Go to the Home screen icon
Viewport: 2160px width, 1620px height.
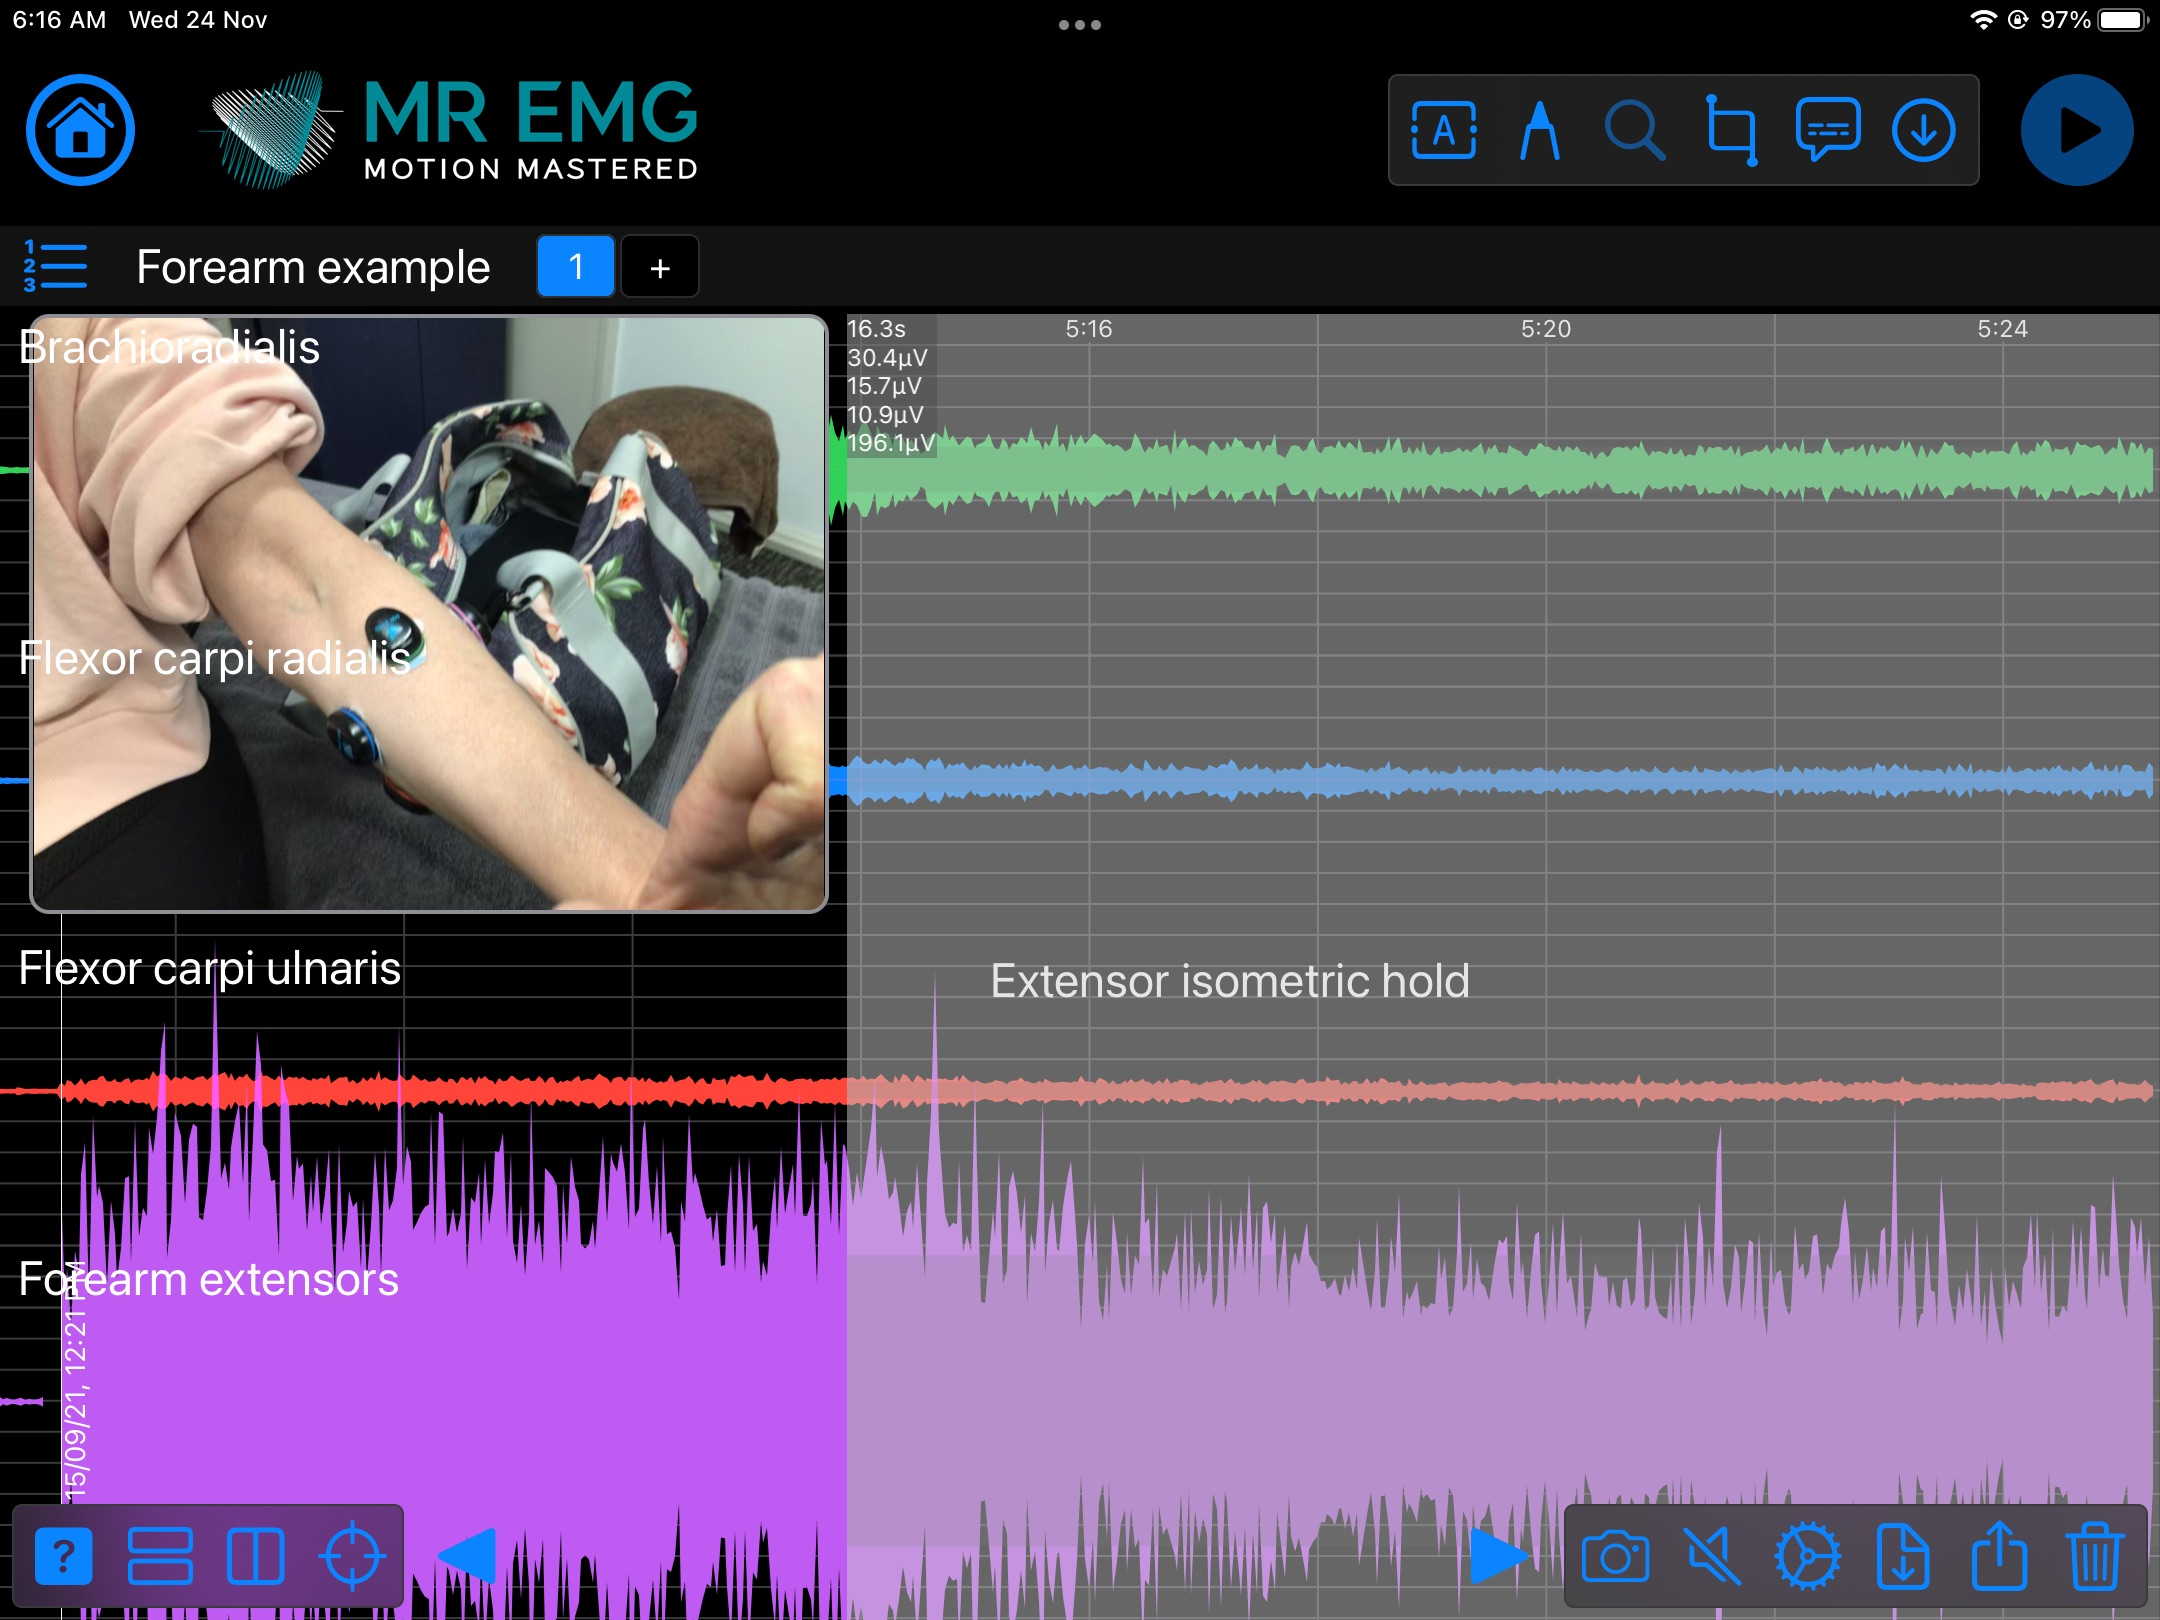tap(80, 130)
